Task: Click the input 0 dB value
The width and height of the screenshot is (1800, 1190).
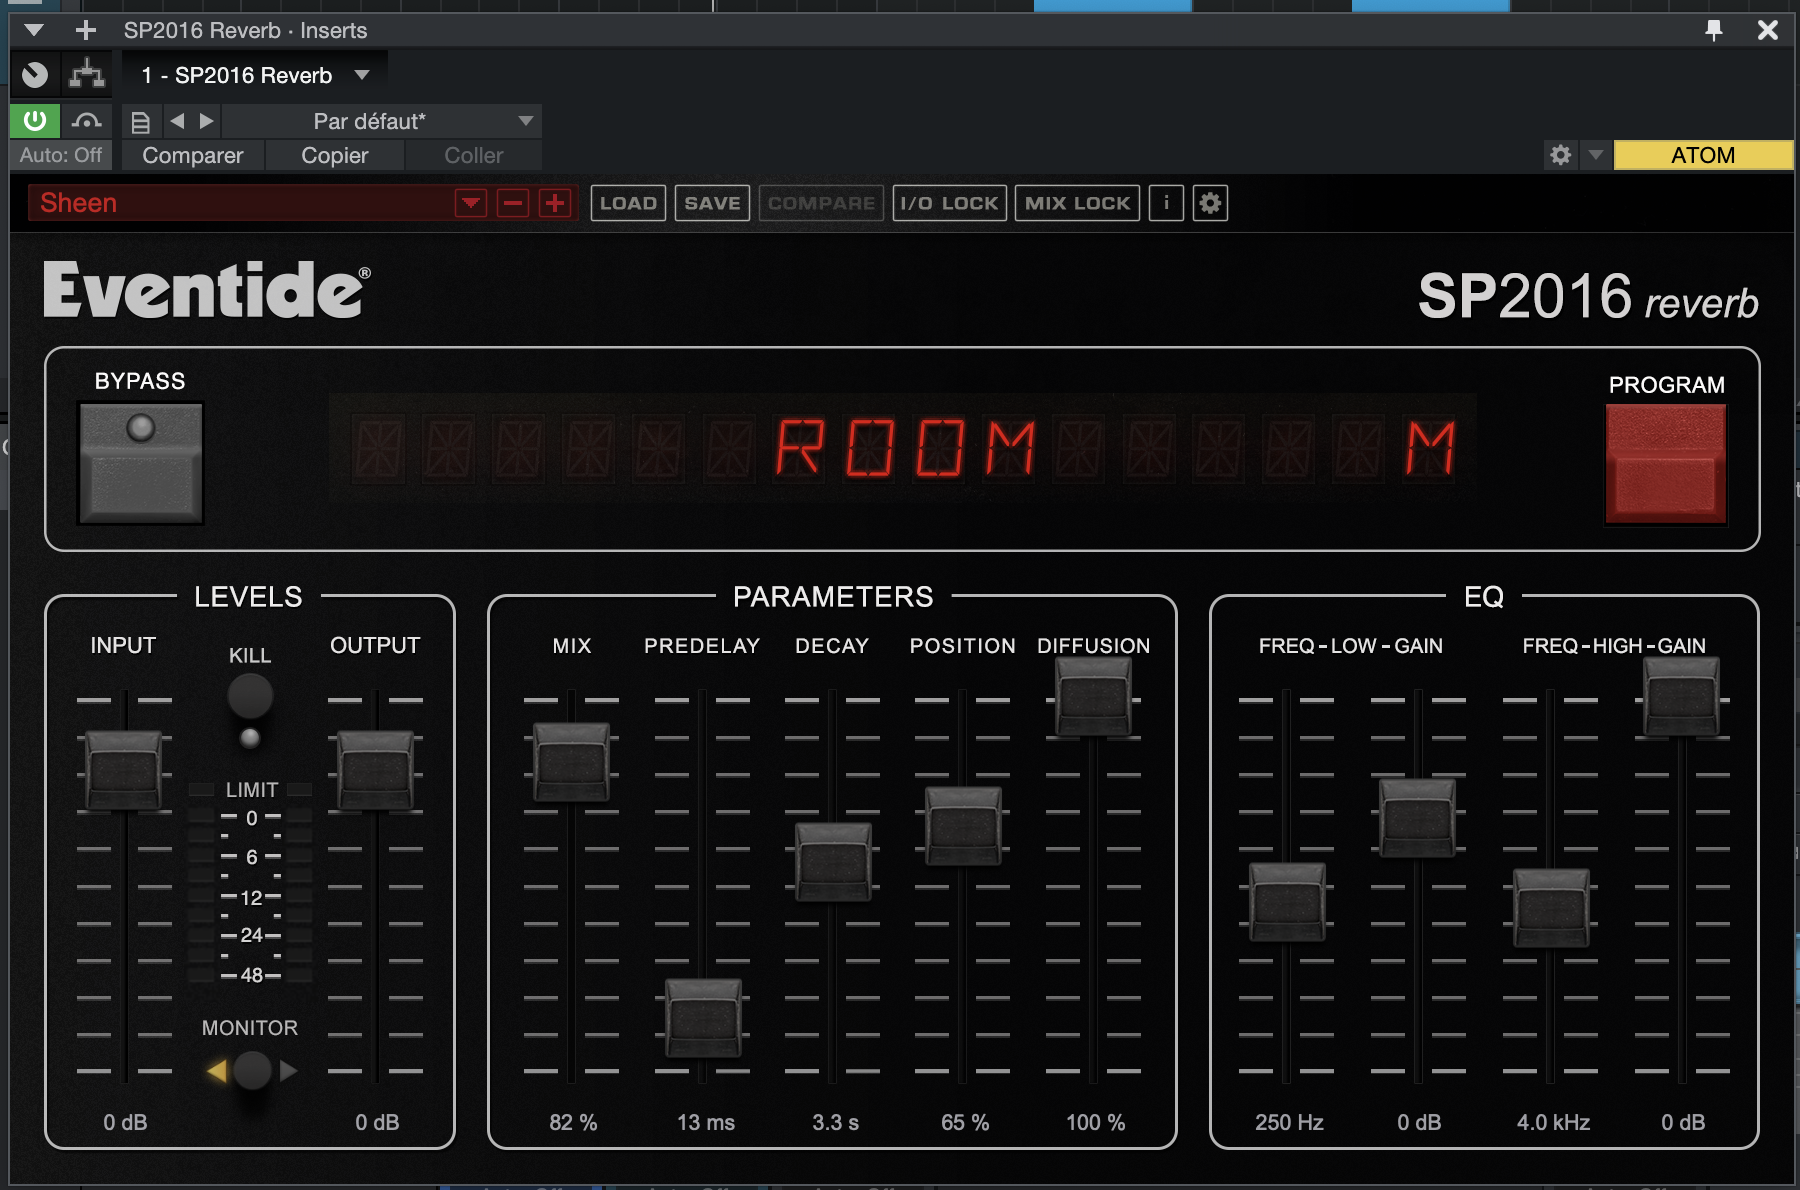Action: (125, 1123)
